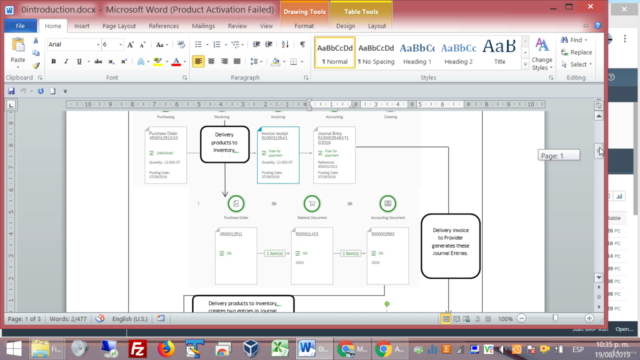Toggle Italic formatting
This screenshot has width=640, height=360.
click(x=66, y=62)
